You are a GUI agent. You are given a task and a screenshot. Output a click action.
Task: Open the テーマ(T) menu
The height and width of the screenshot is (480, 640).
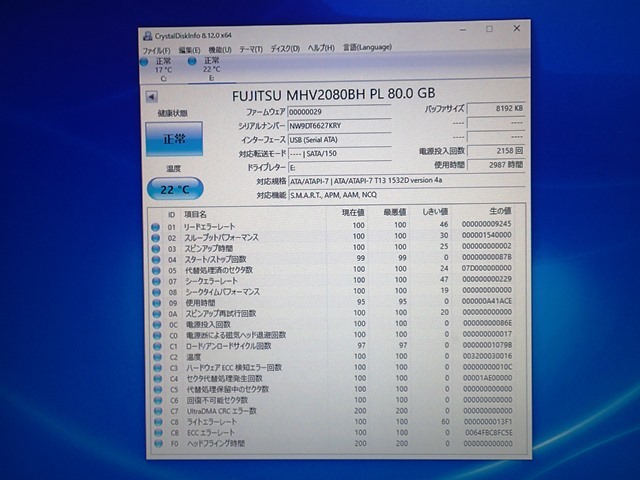pos(251,49)
